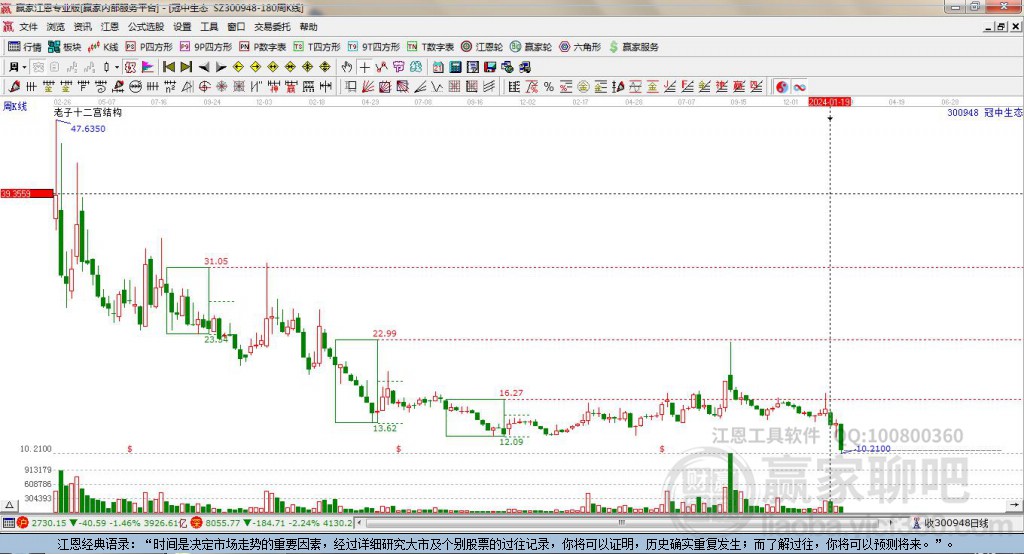This screenshot has height=554, width=1024.
Task: Click the highlighted 2024-01-19 date marker
Action: [x=829, y=102]
